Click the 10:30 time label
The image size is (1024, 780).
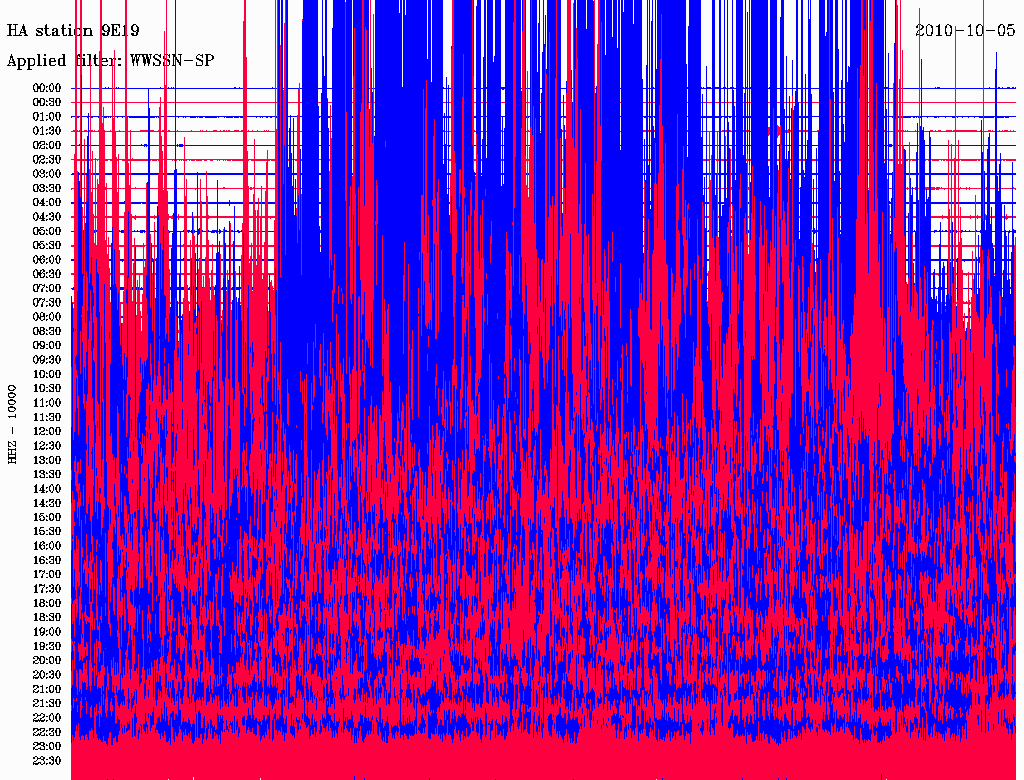tap(47, 389)
